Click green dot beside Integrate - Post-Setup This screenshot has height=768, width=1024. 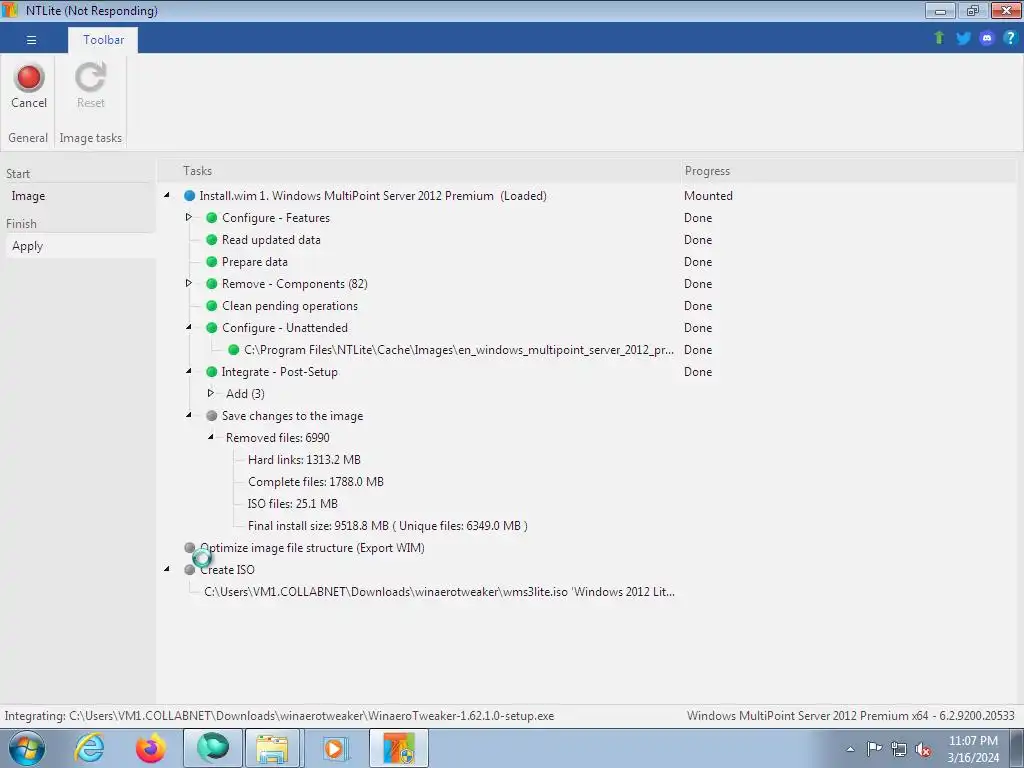coord(212,372)
